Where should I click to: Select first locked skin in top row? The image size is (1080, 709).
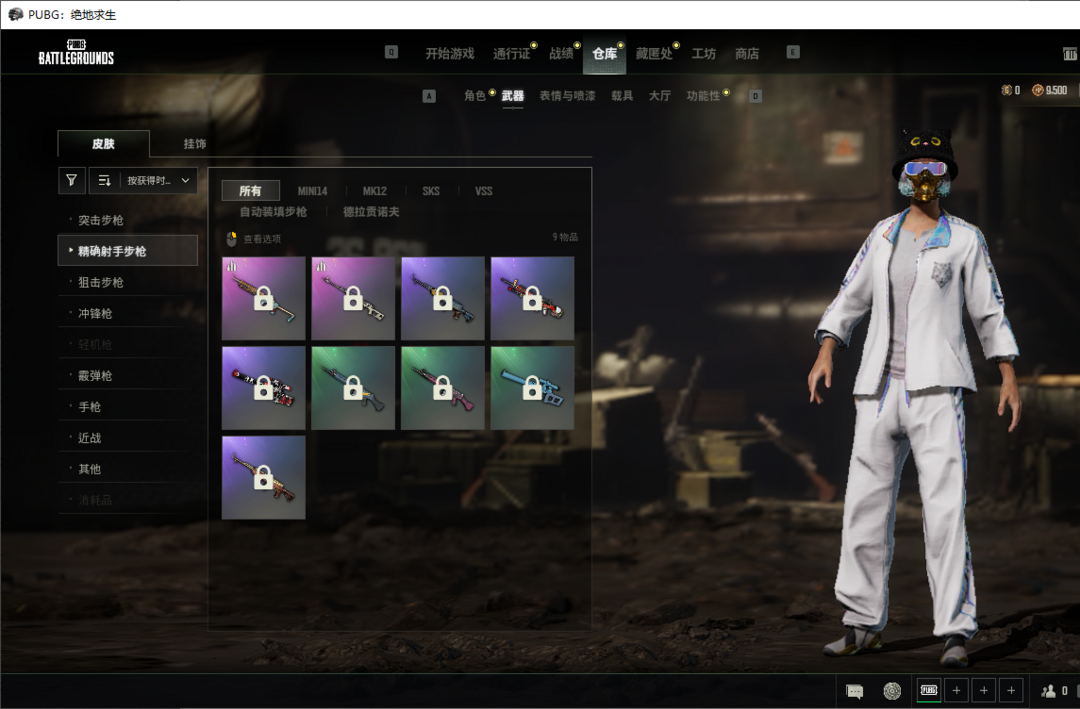pos(264,298)
